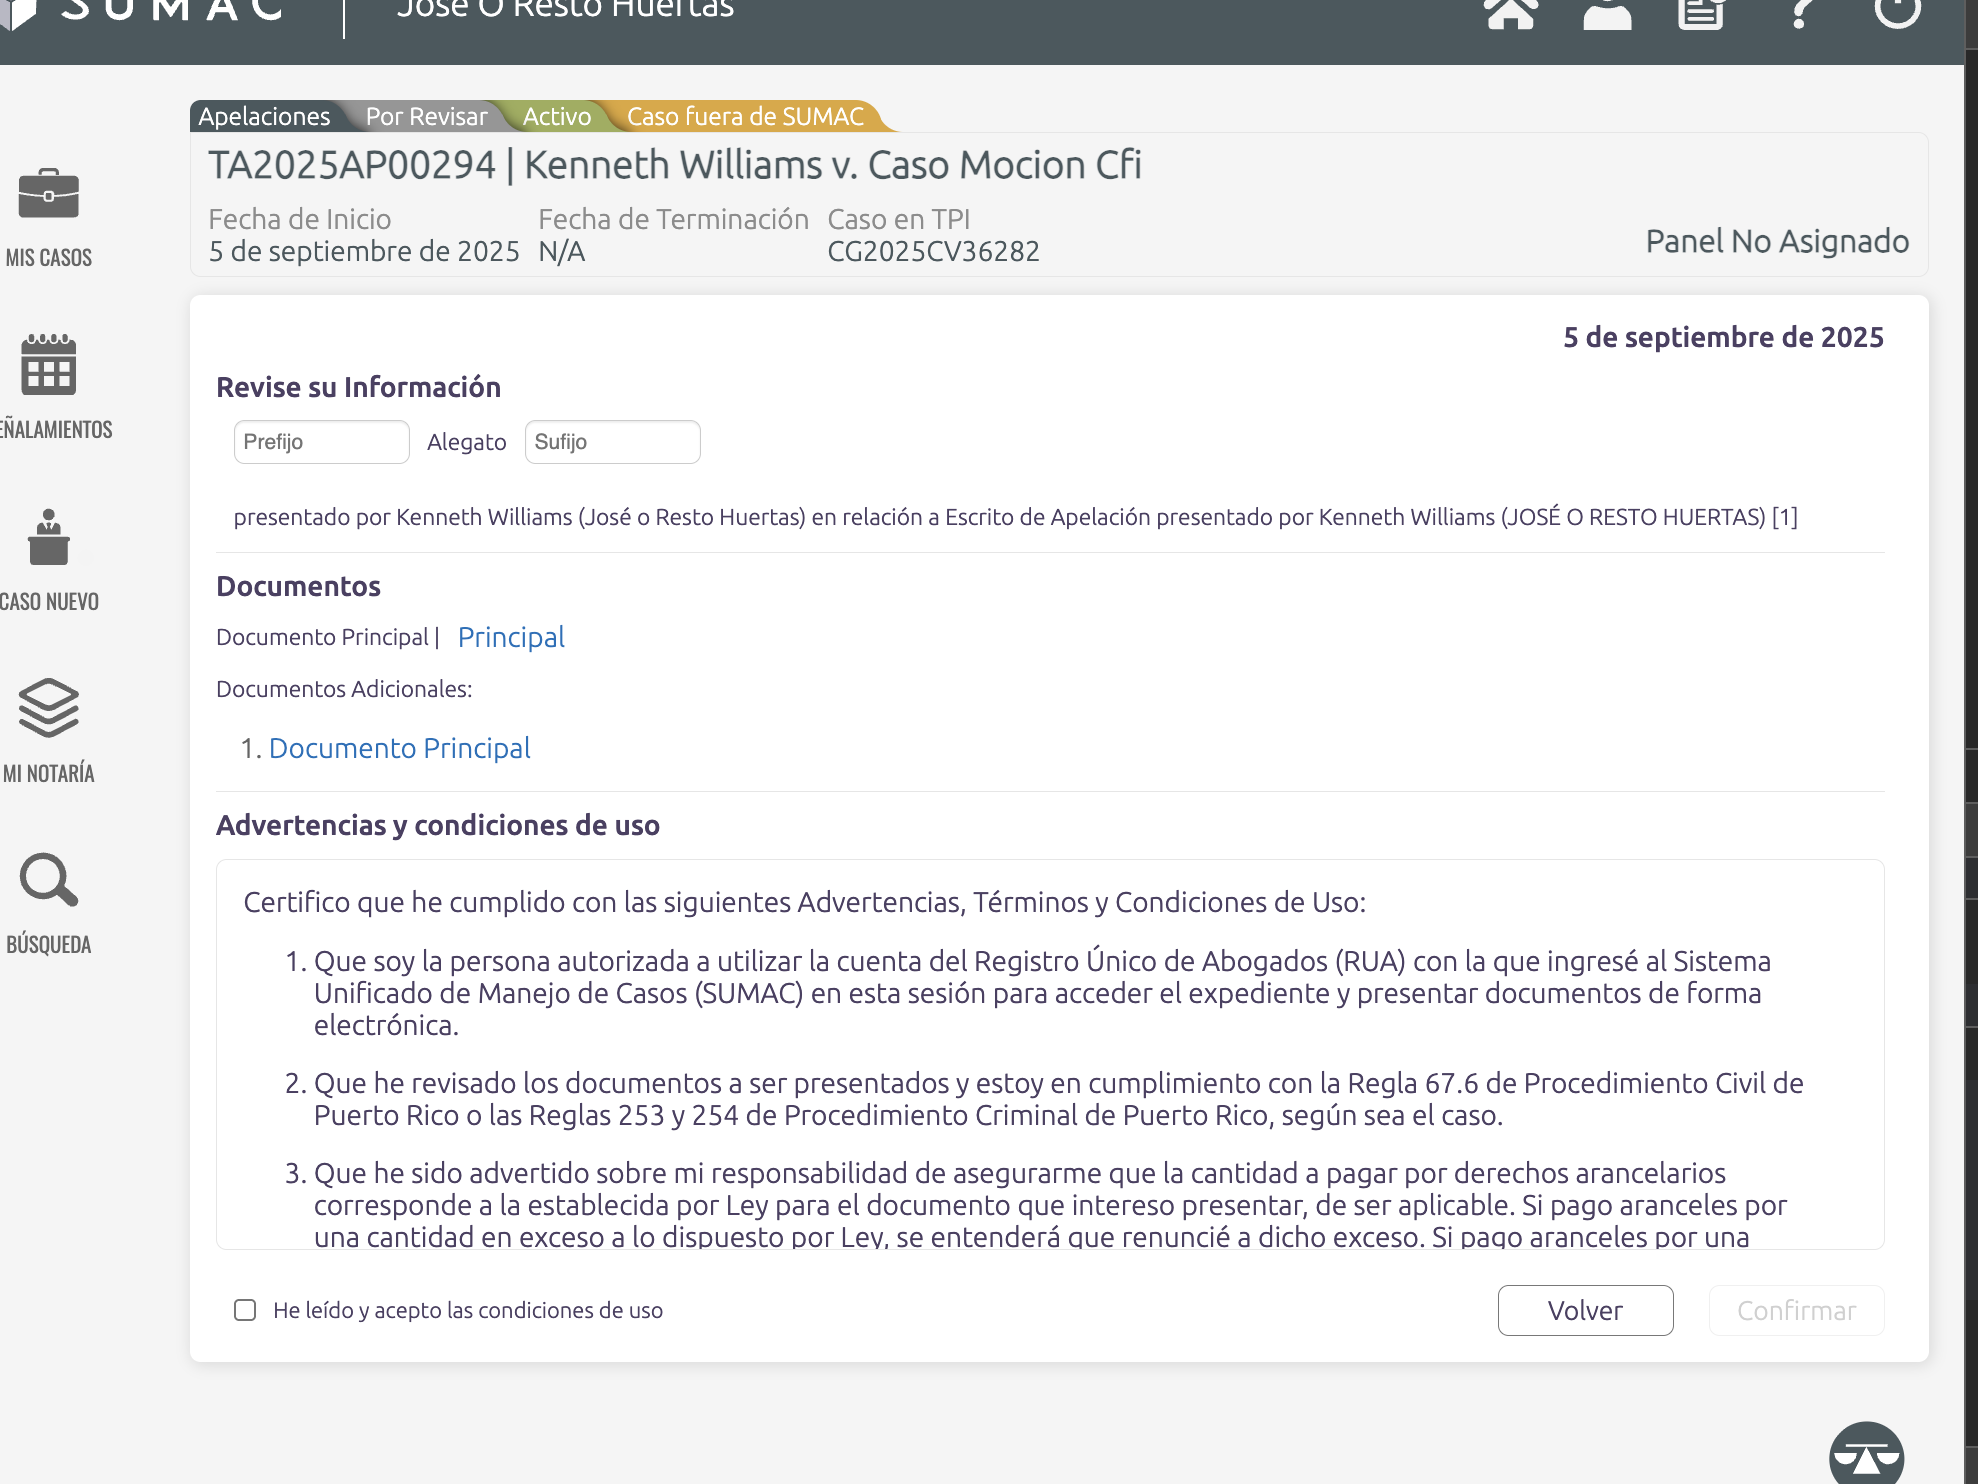Click the Activo status tab
Image resolution: width=1978 pixels, height=1484 pixels.
tap(556, 116)
